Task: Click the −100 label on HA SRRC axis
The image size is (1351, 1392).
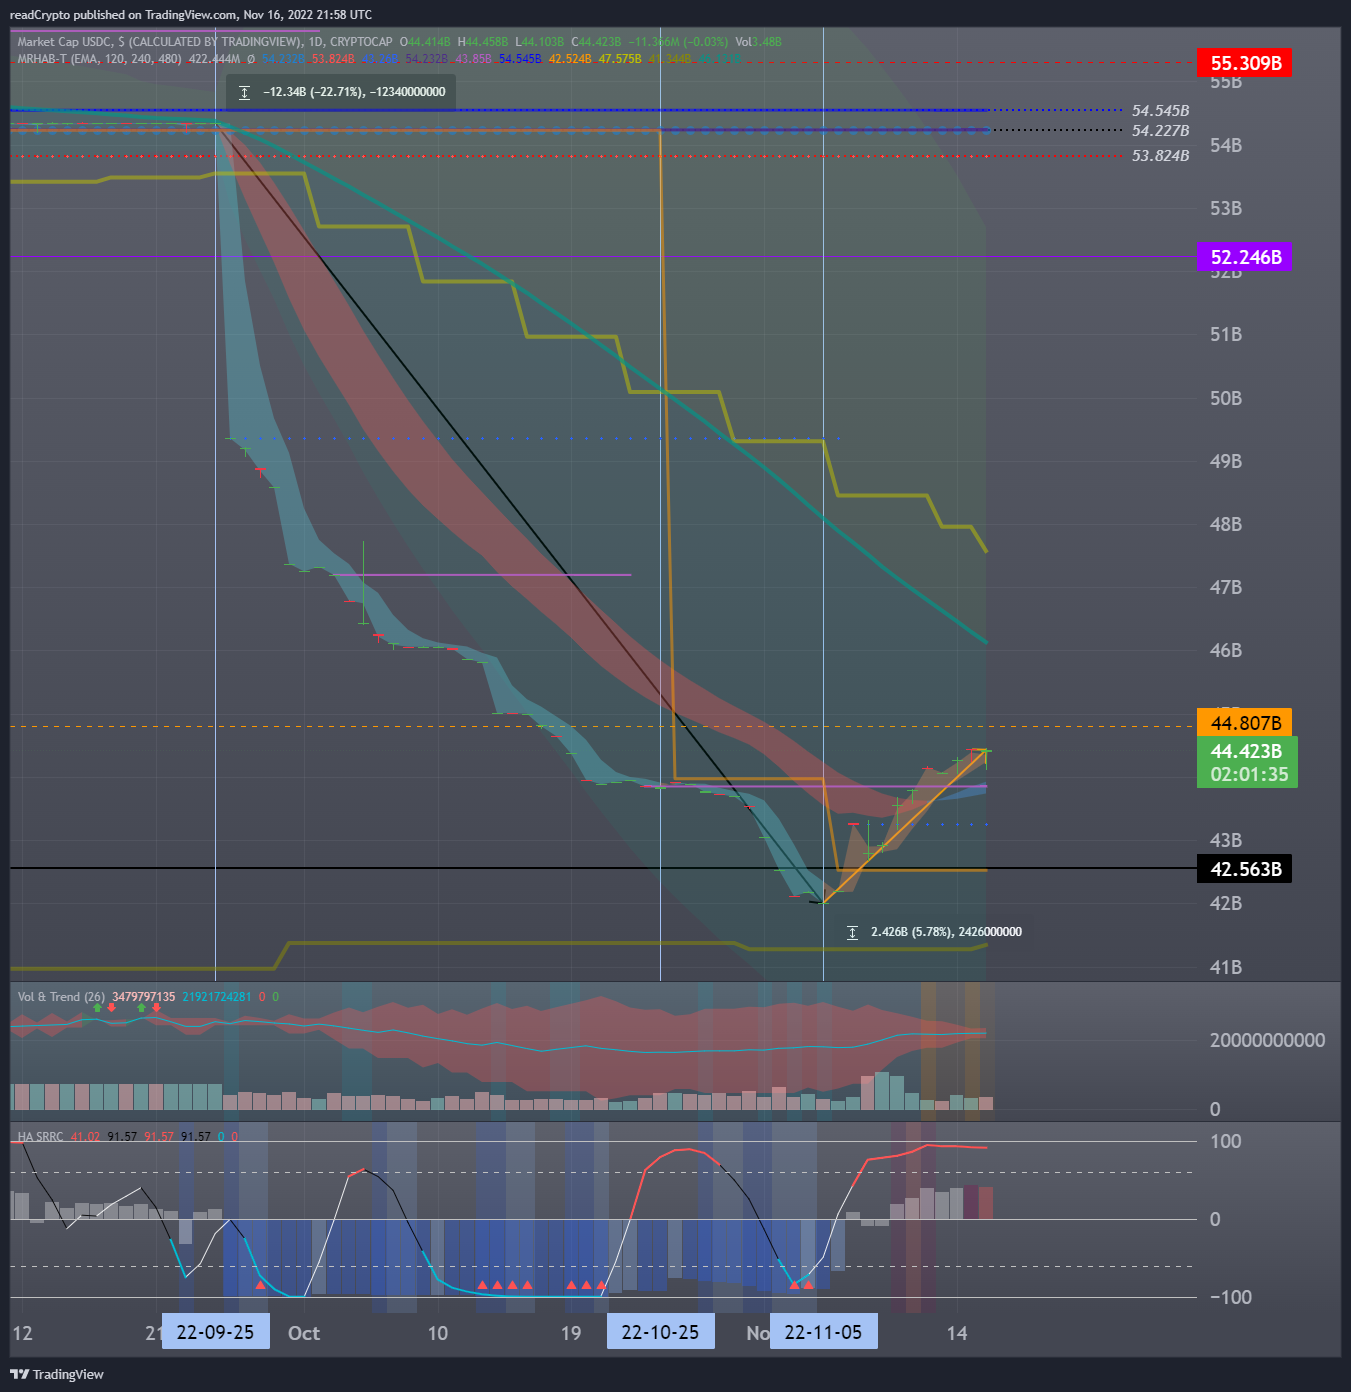Action: [1230, 1297]
